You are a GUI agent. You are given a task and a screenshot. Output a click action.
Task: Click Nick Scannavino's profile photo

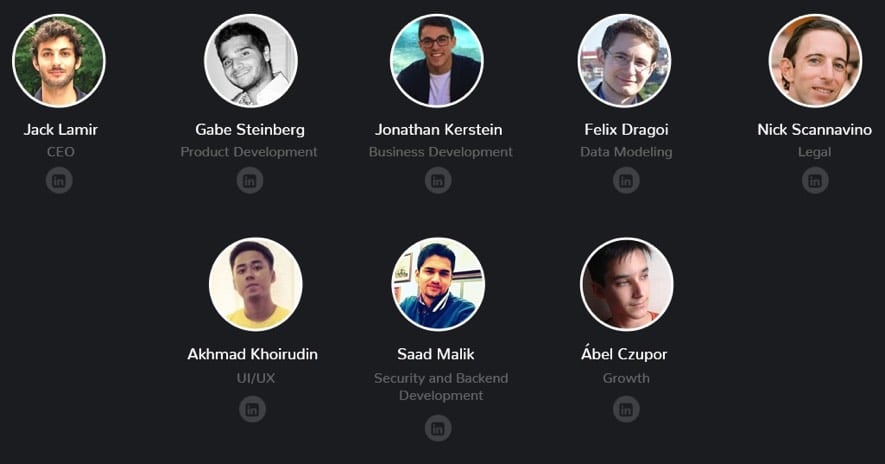coord(816,60)
